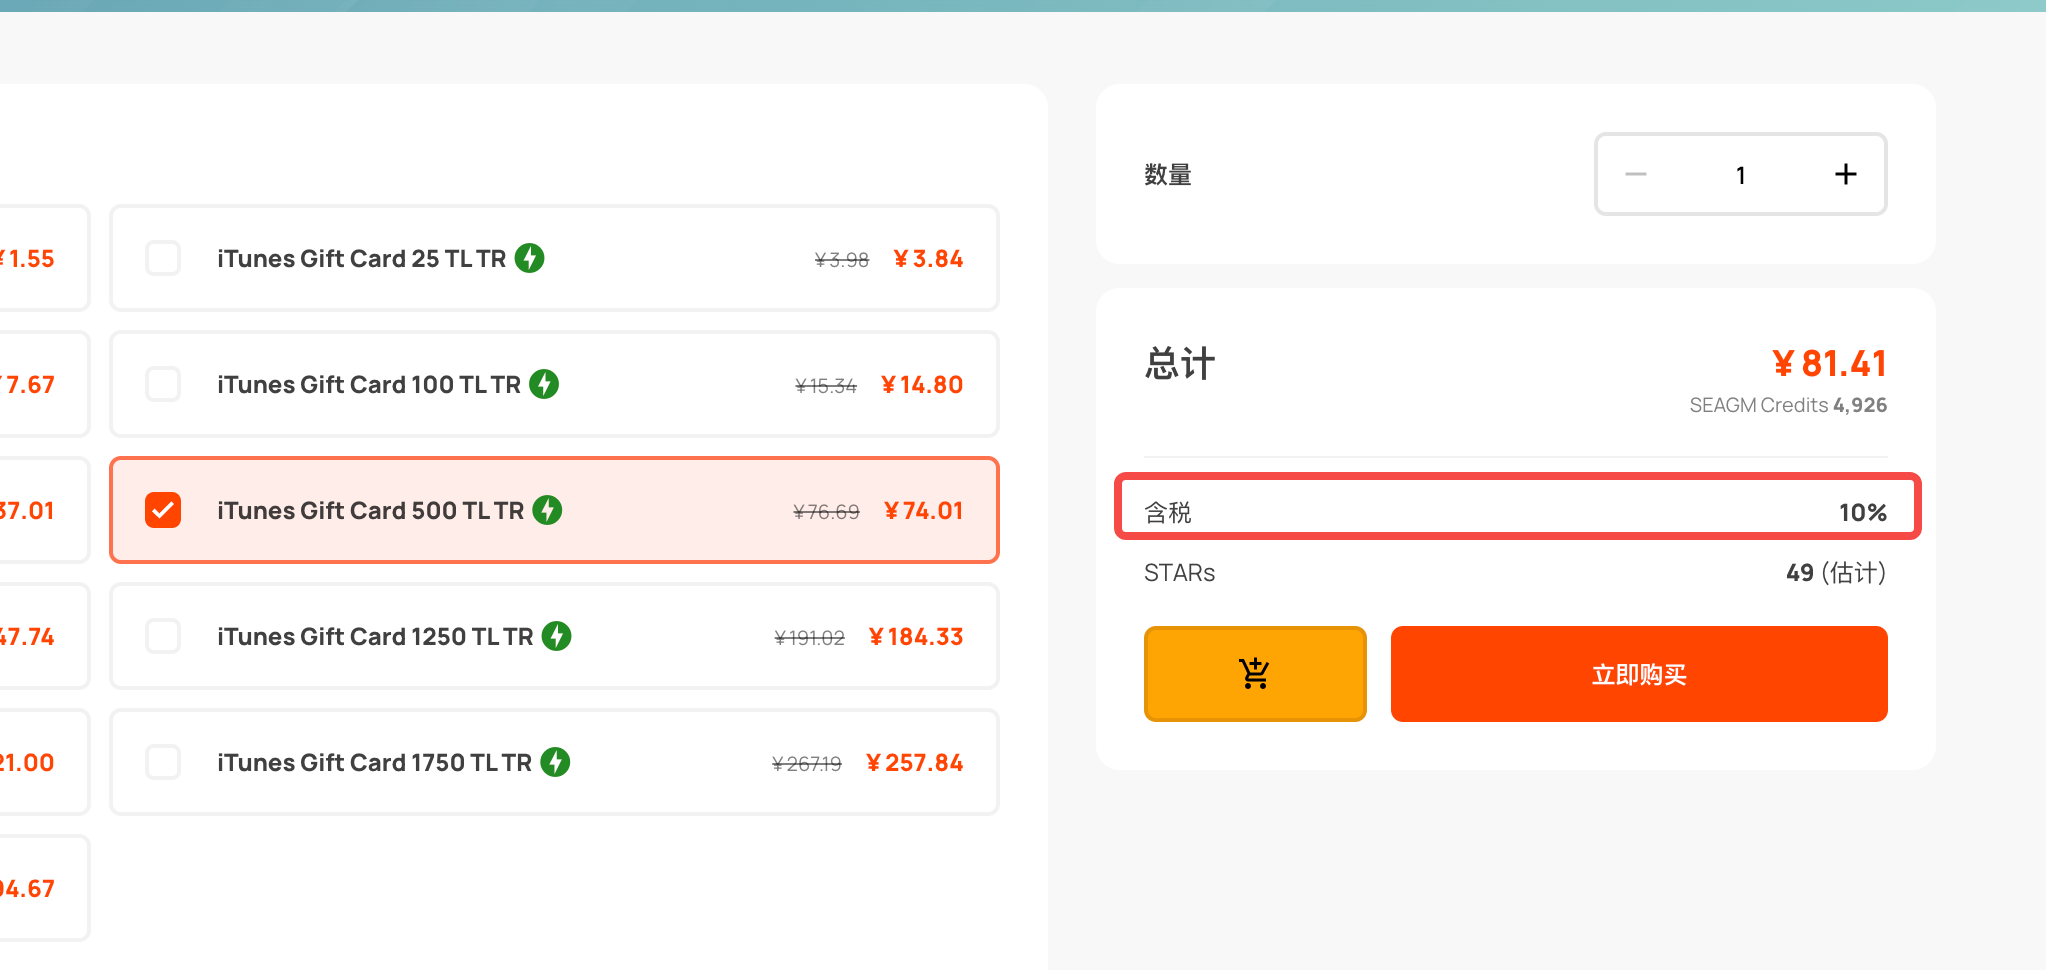The height and width of the screenshot is (970, 2046).
Task: Click the STARs label
Action: tap(1180, 573)
